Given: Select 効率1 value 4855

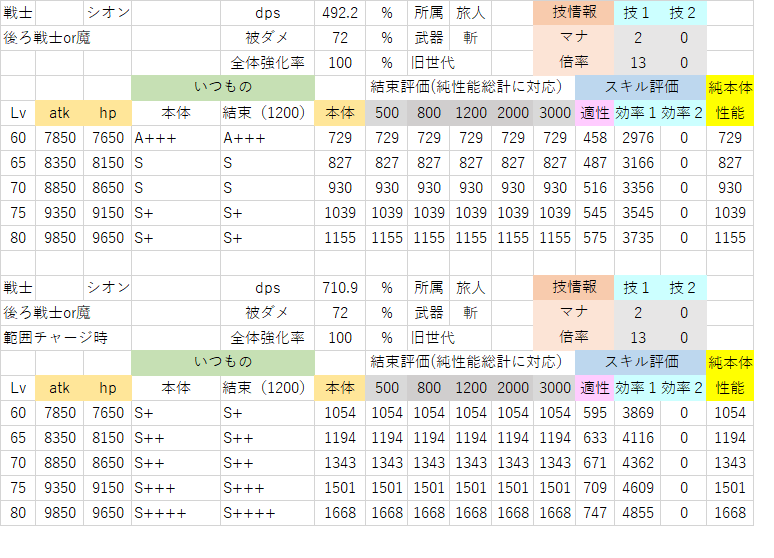Looking at the screenshot, I should 638,513.
